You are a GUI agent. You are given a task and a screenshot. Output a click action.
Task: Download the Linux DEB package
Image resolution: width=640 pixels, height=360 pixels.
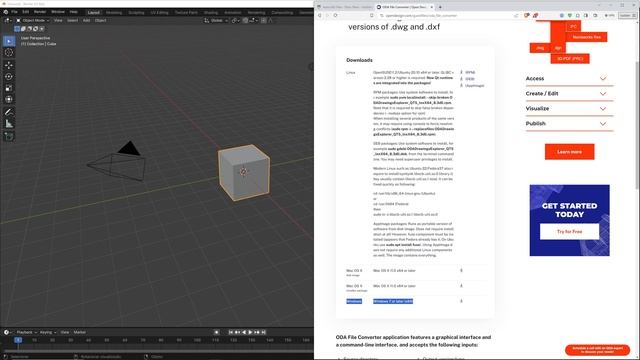pos(467,79)
